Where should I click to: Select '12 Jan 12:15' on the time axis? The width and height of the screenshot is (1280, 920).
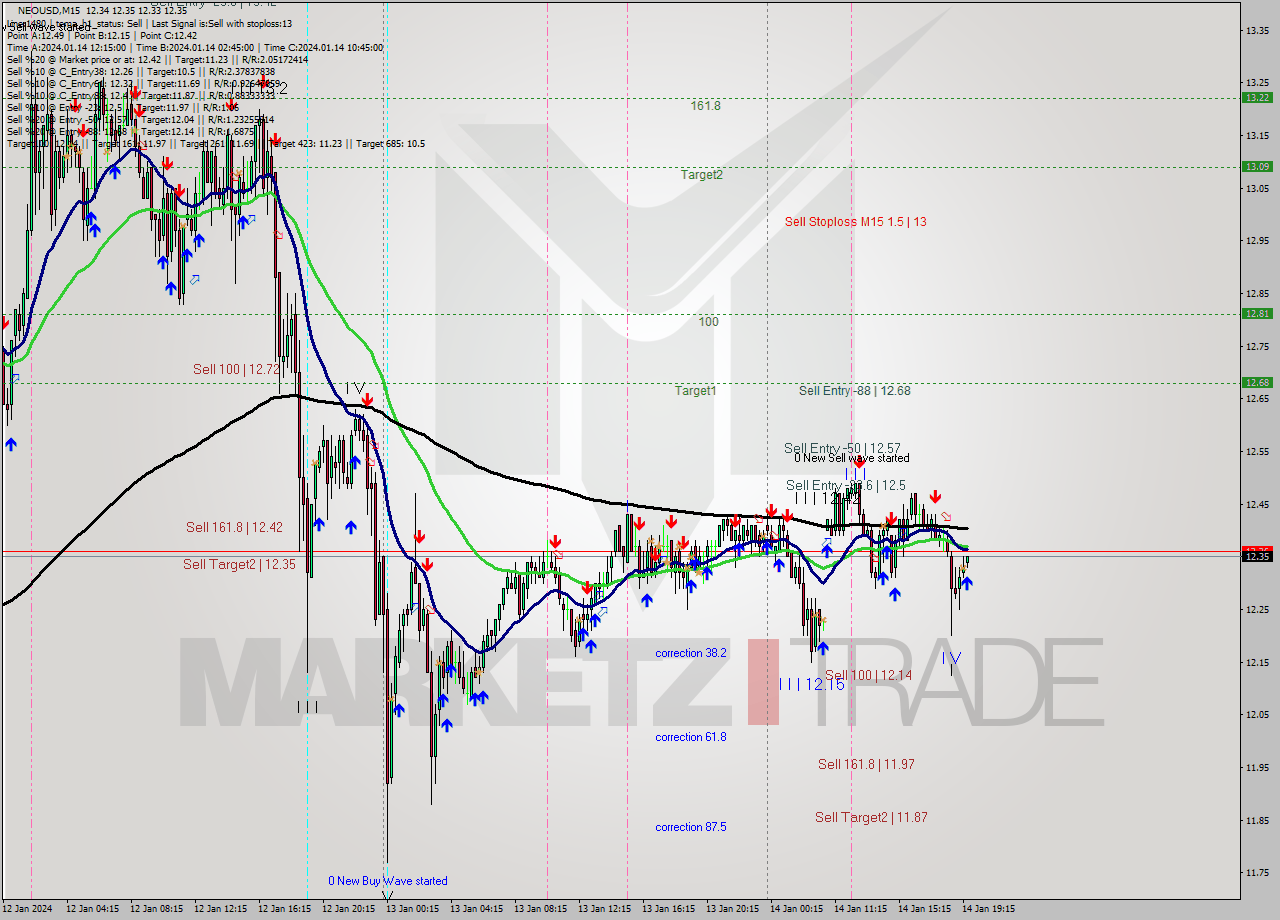[x=220, y=909]
